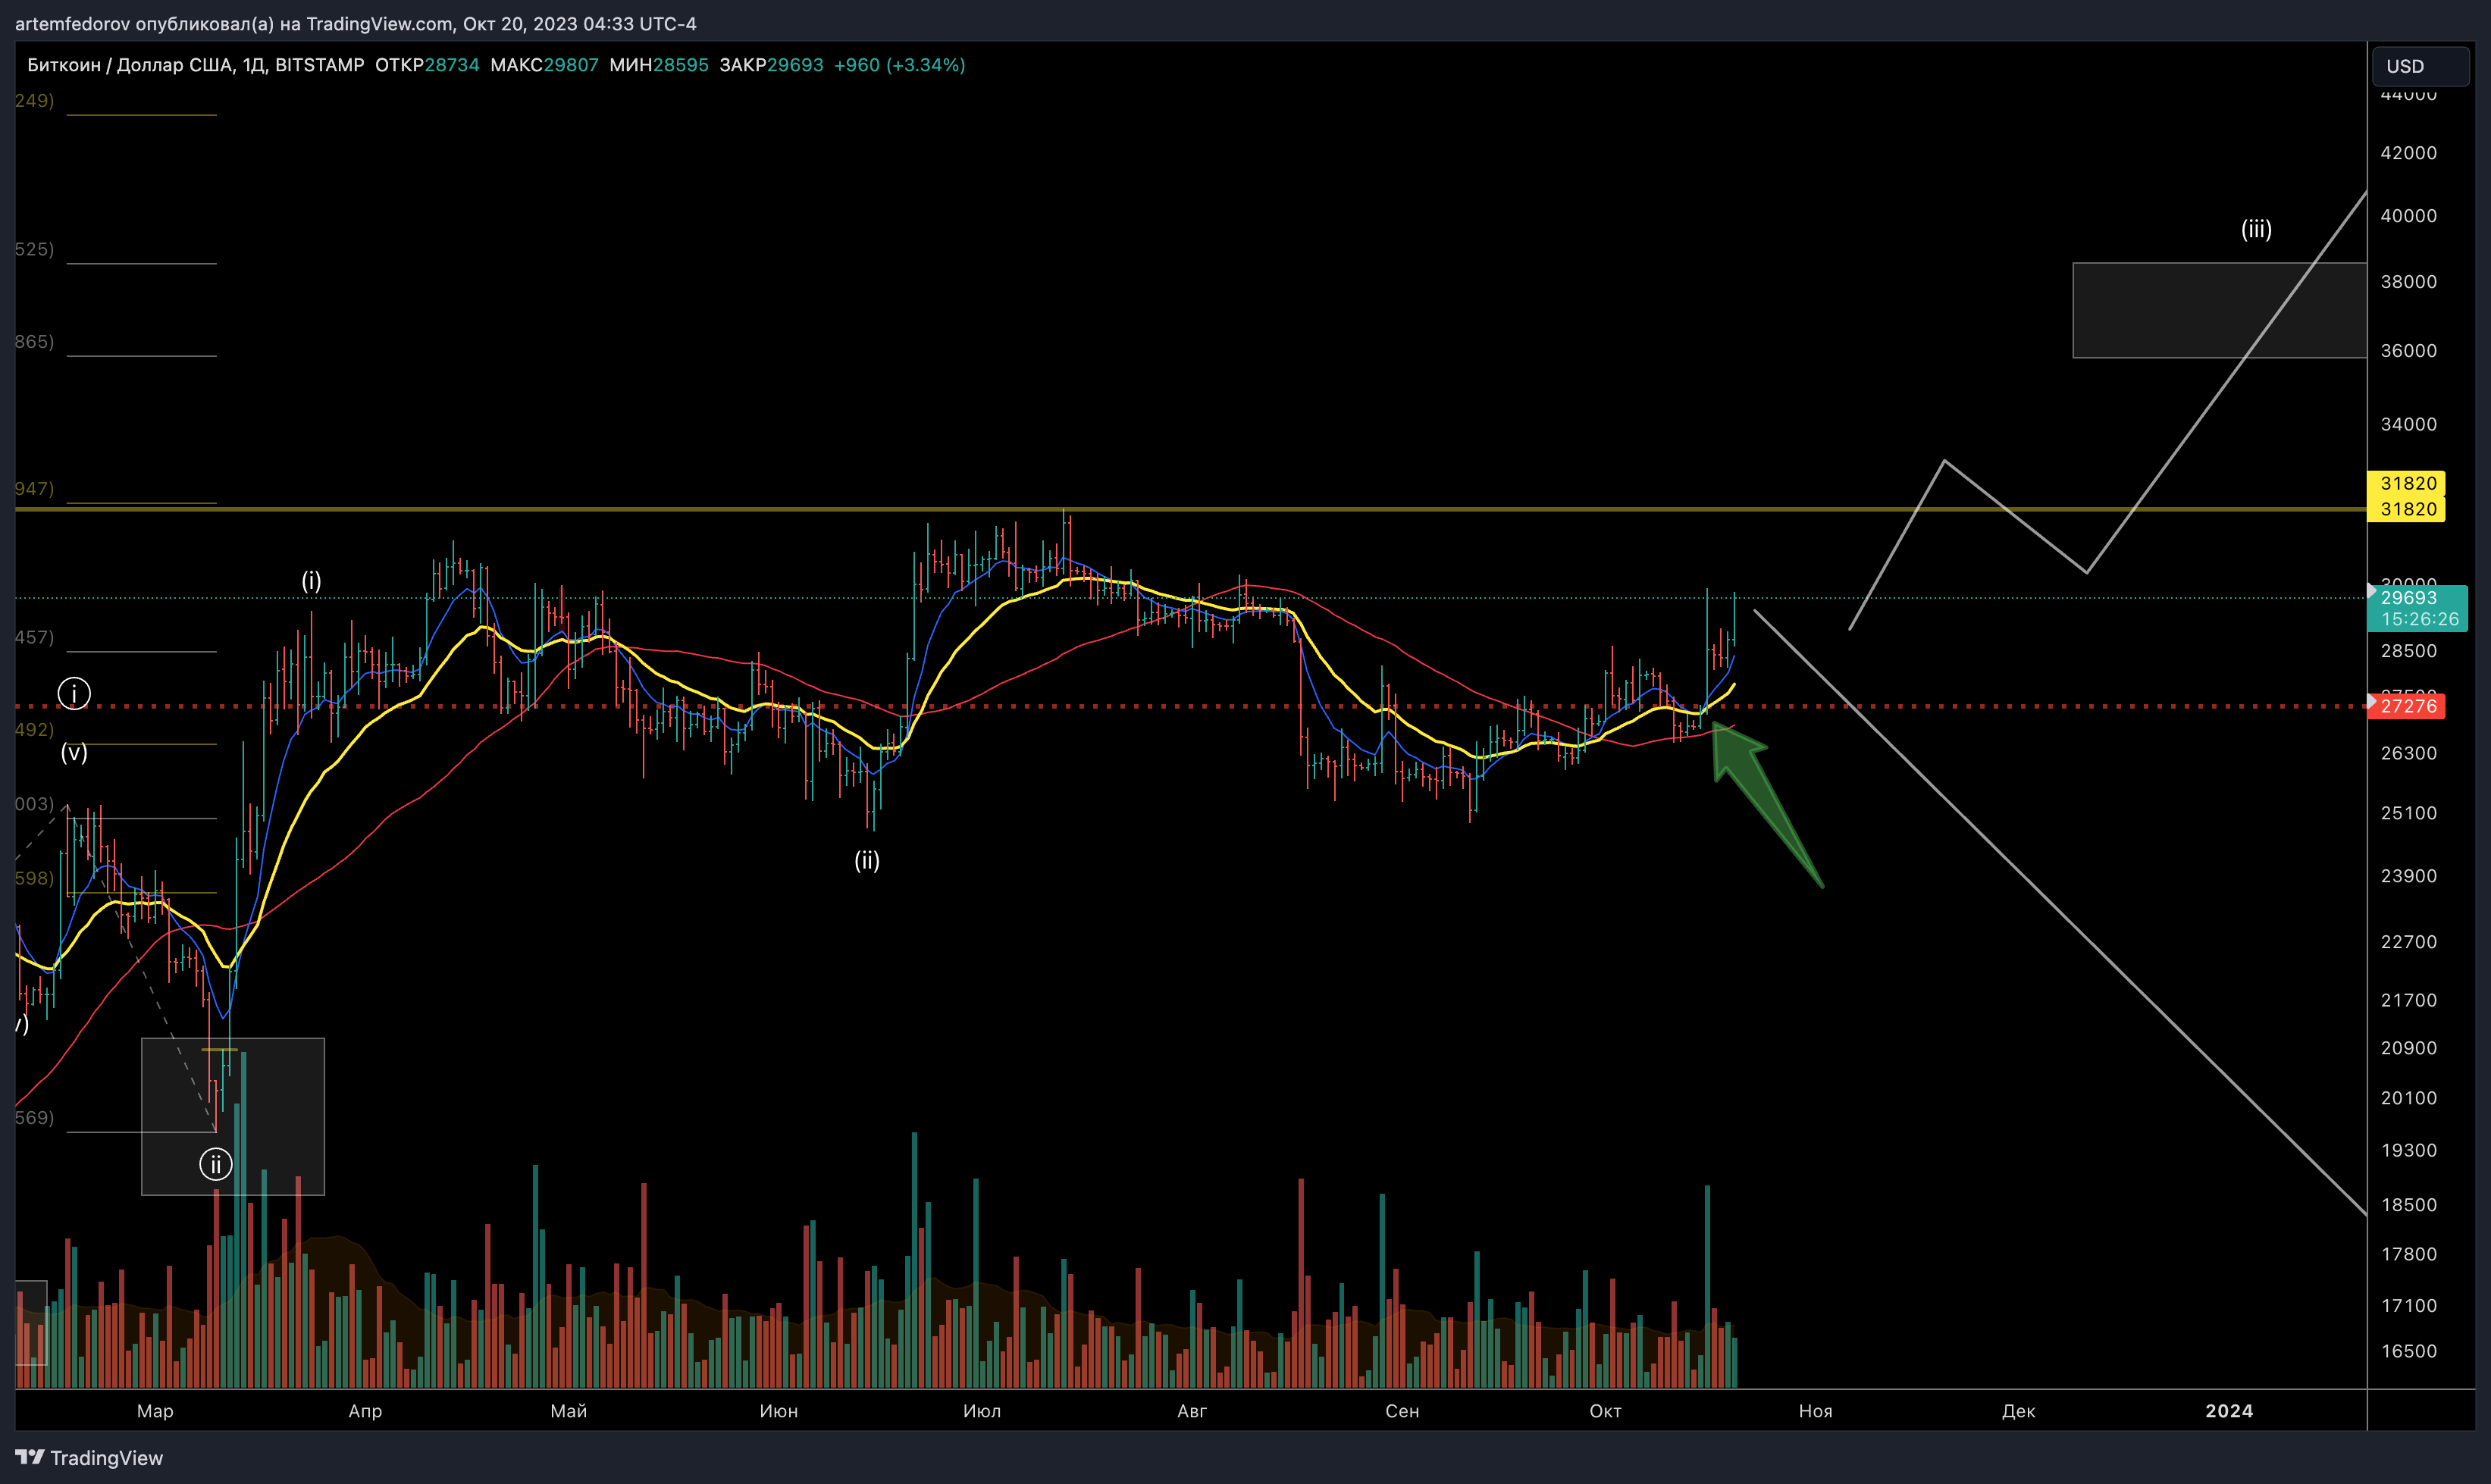
Task: Click the TradingView logo at bottom left
Action: point(89,1457)
